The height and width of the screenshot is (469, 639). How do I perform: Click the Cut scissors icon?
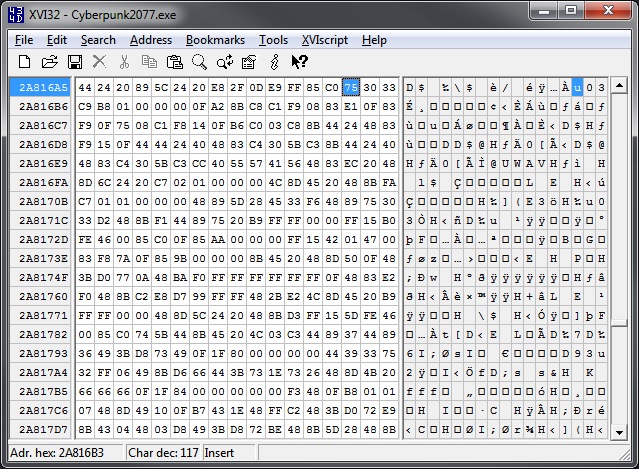[x=124, y=62]
